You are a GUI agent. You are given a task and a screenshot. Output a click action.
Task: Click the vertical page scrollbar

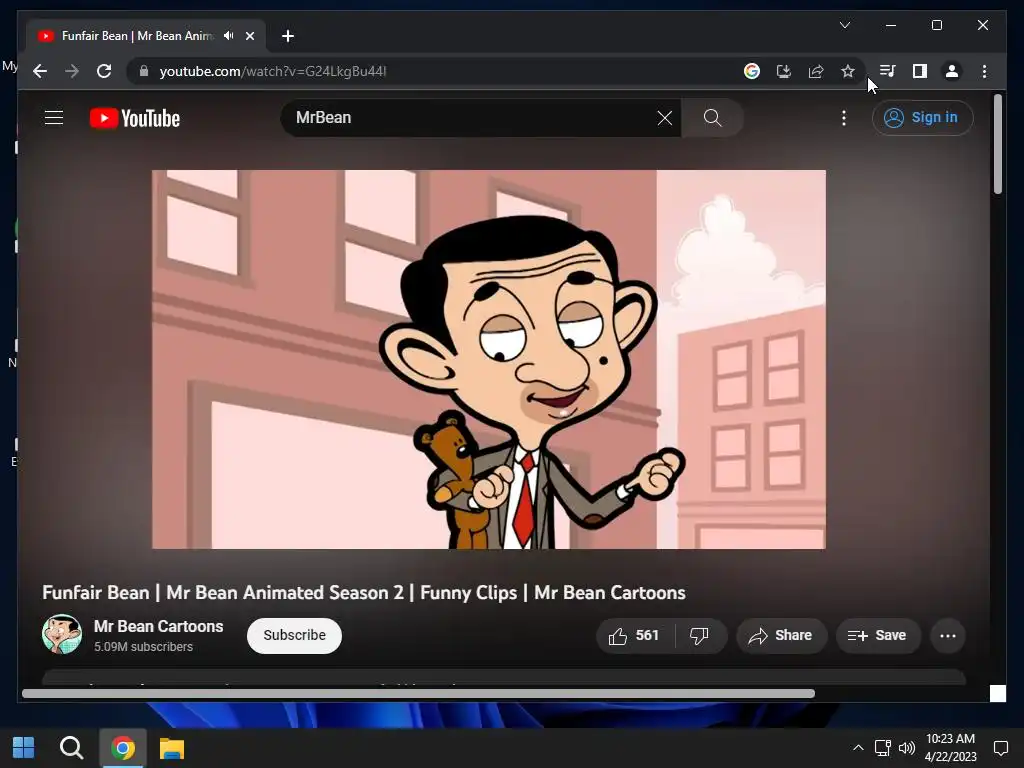tap(997, 144)
